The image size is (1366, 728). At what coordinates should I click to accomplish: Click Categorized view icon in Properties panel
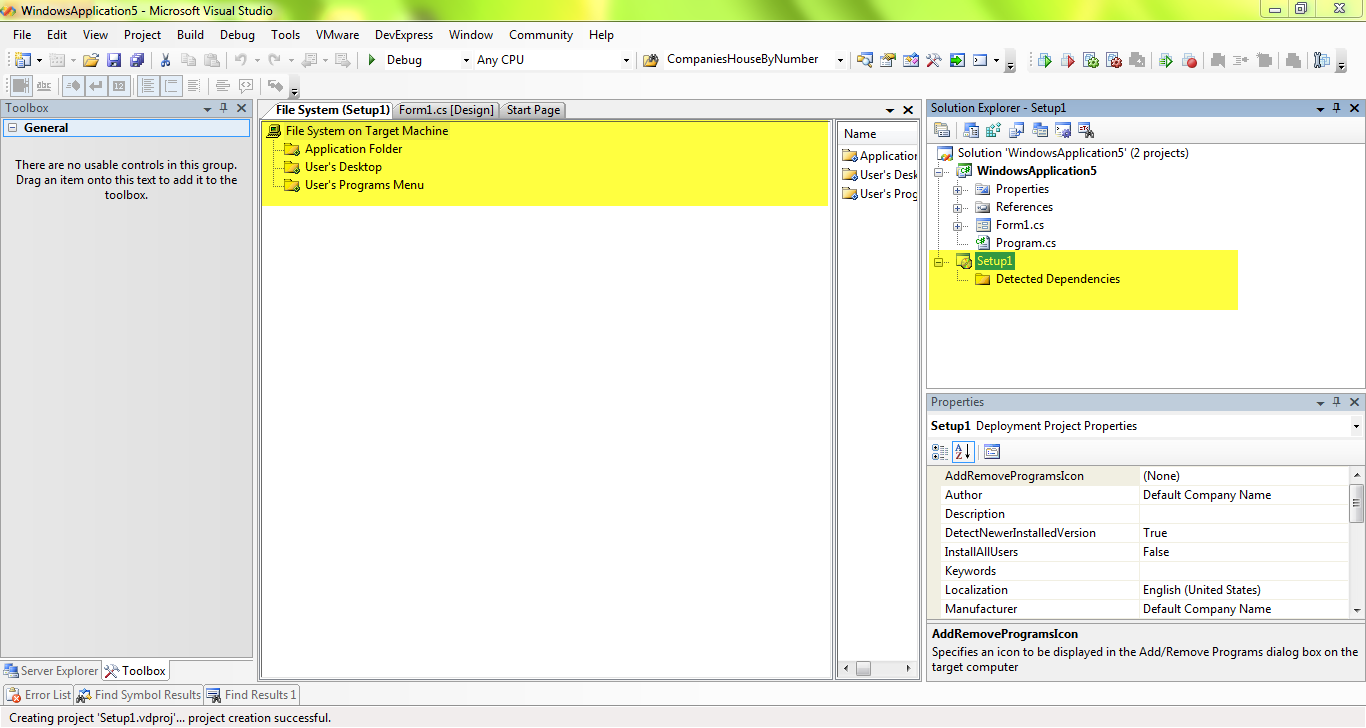[x=941, y=452]
